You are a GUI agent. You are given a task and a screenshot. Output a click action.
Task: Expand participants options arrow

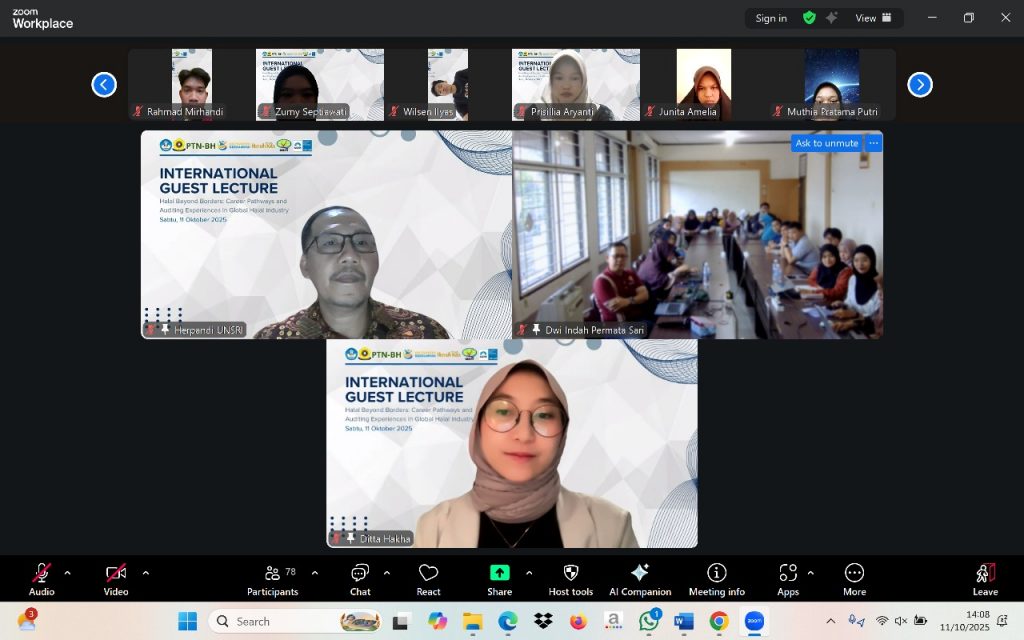coord(314,573)
